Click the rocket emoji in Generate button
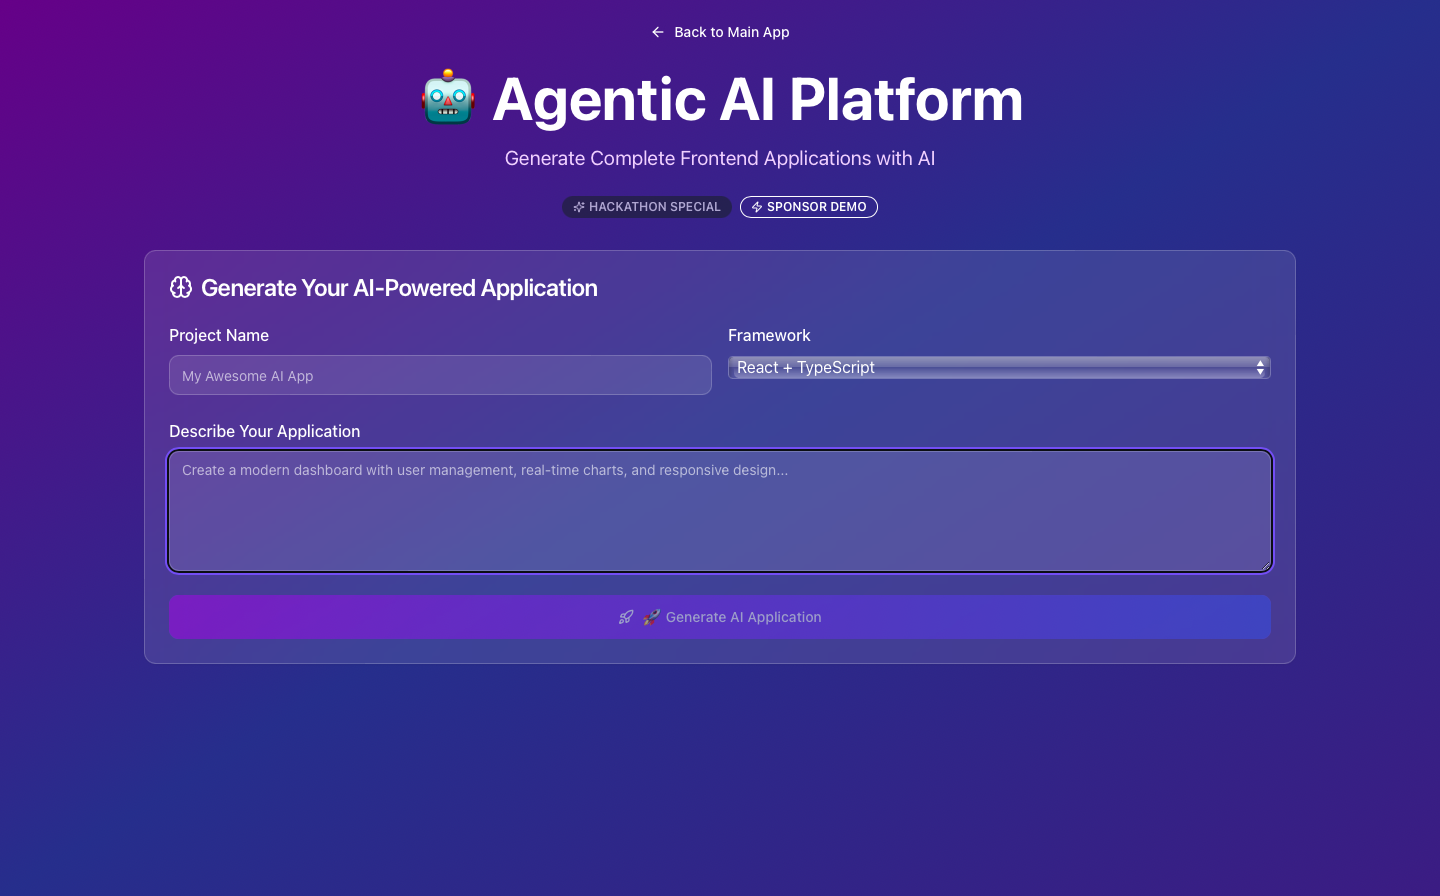The width and height of the screenshot is (1440, 896). [651, 617]
